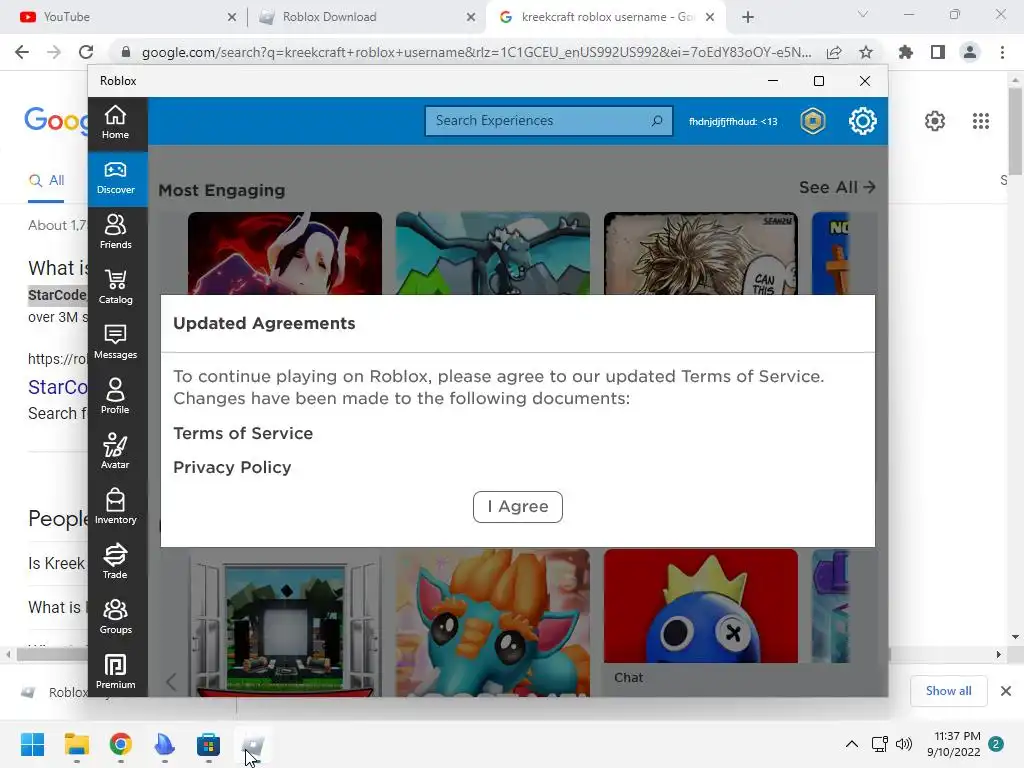Image resolution: width=1024 pixels, height=768 pixels.
Task: Open Groups in Roblox sidebar
Action: tap(116, 616)
